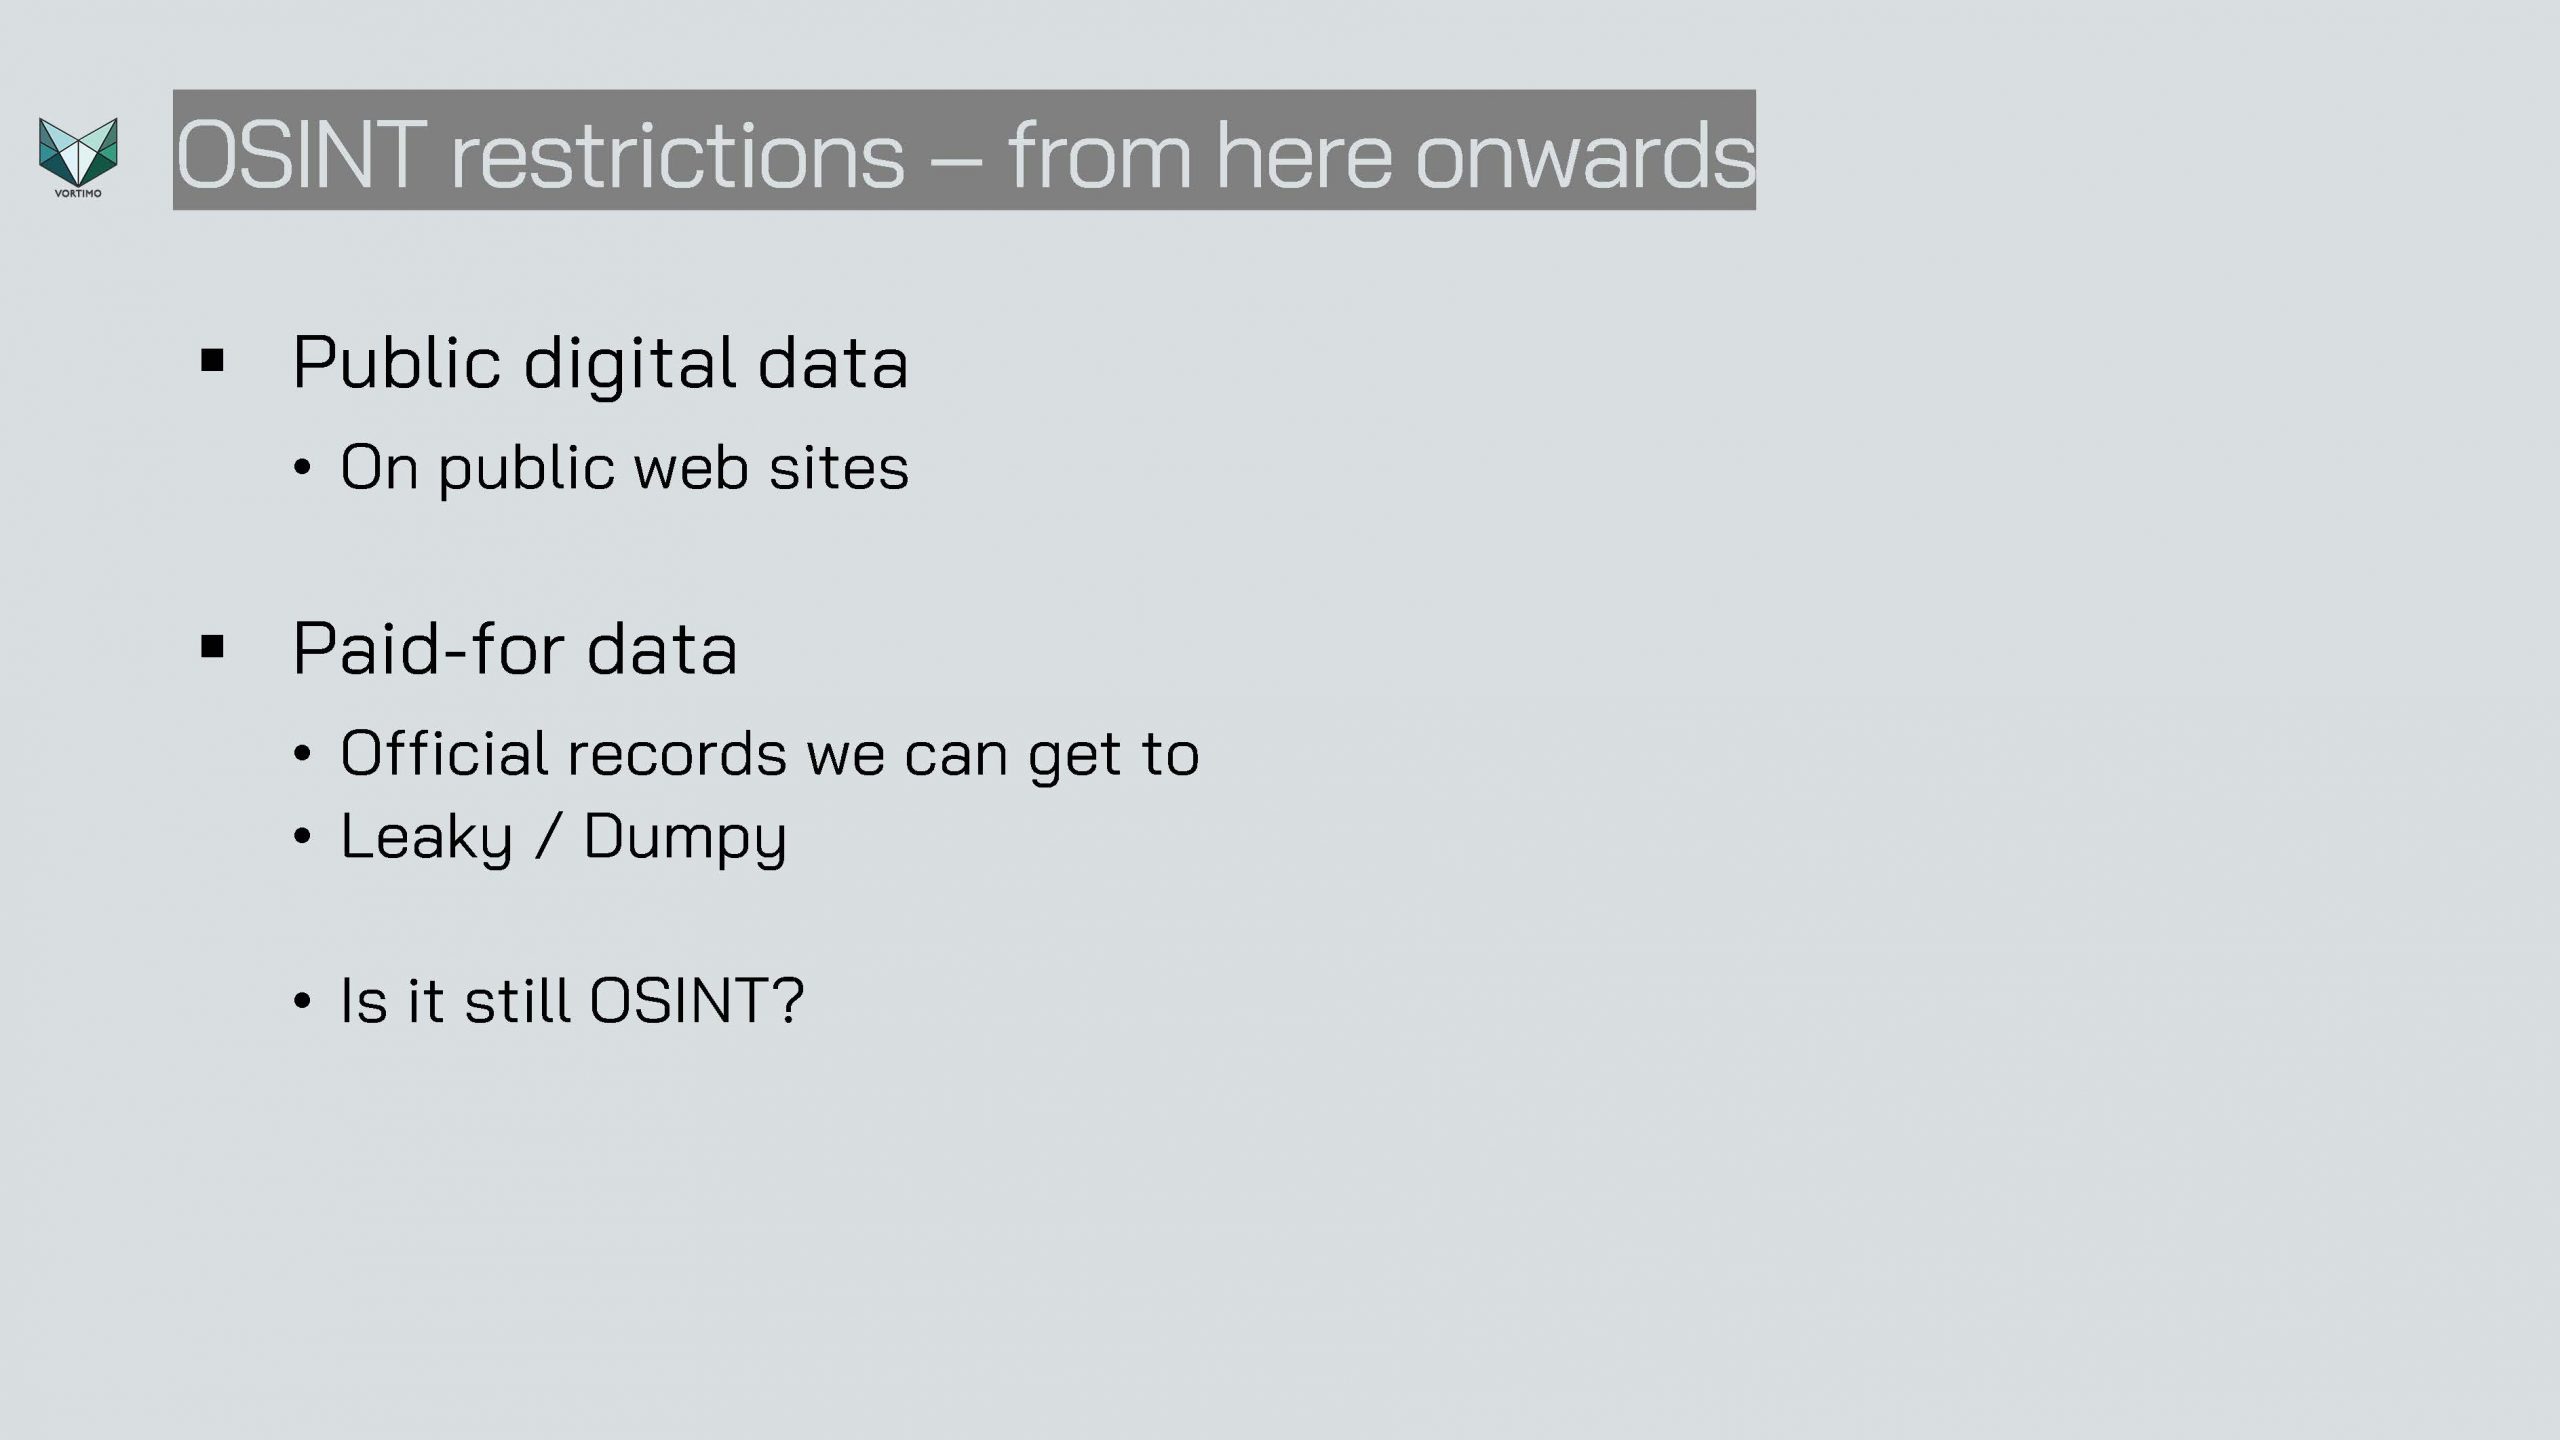
Task: Click the bullet beside Leaky / Dumpy
Action: [x=303, y=837]
